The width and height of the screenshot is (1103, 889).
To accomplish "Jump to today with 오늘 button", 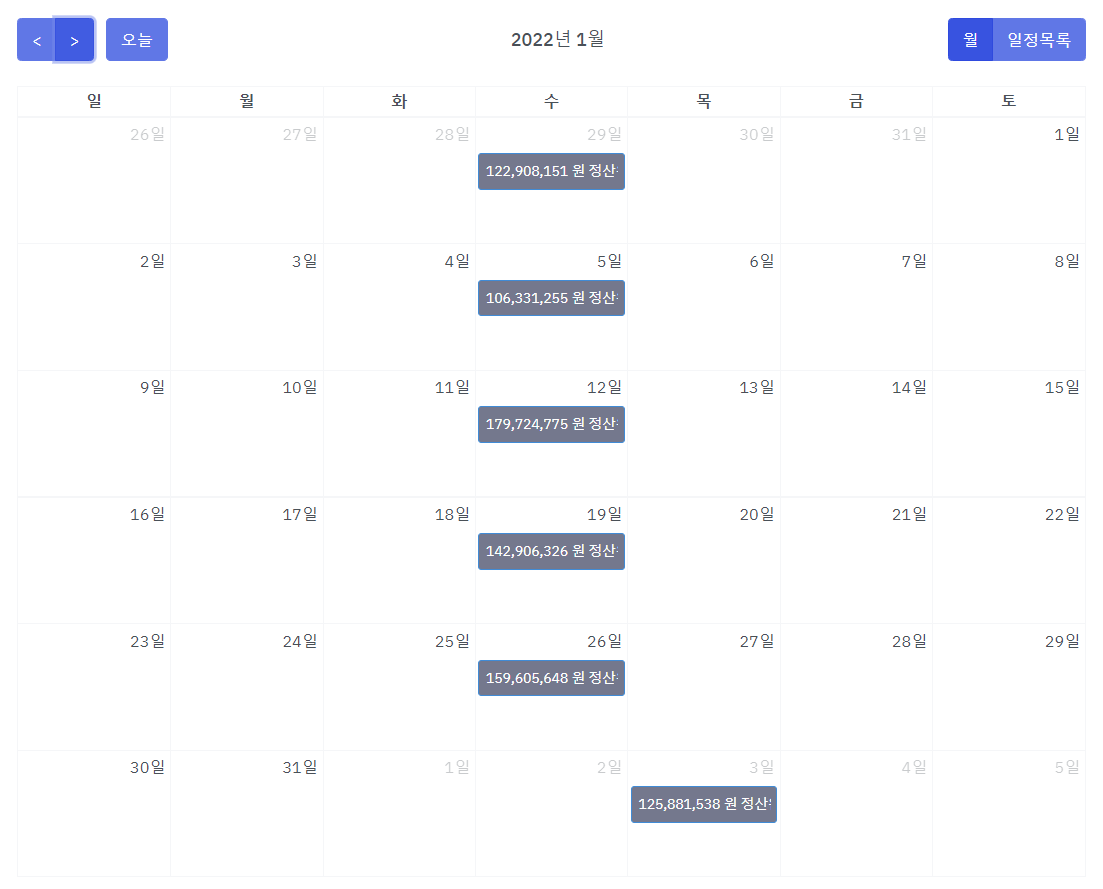I will coord(137,40).
